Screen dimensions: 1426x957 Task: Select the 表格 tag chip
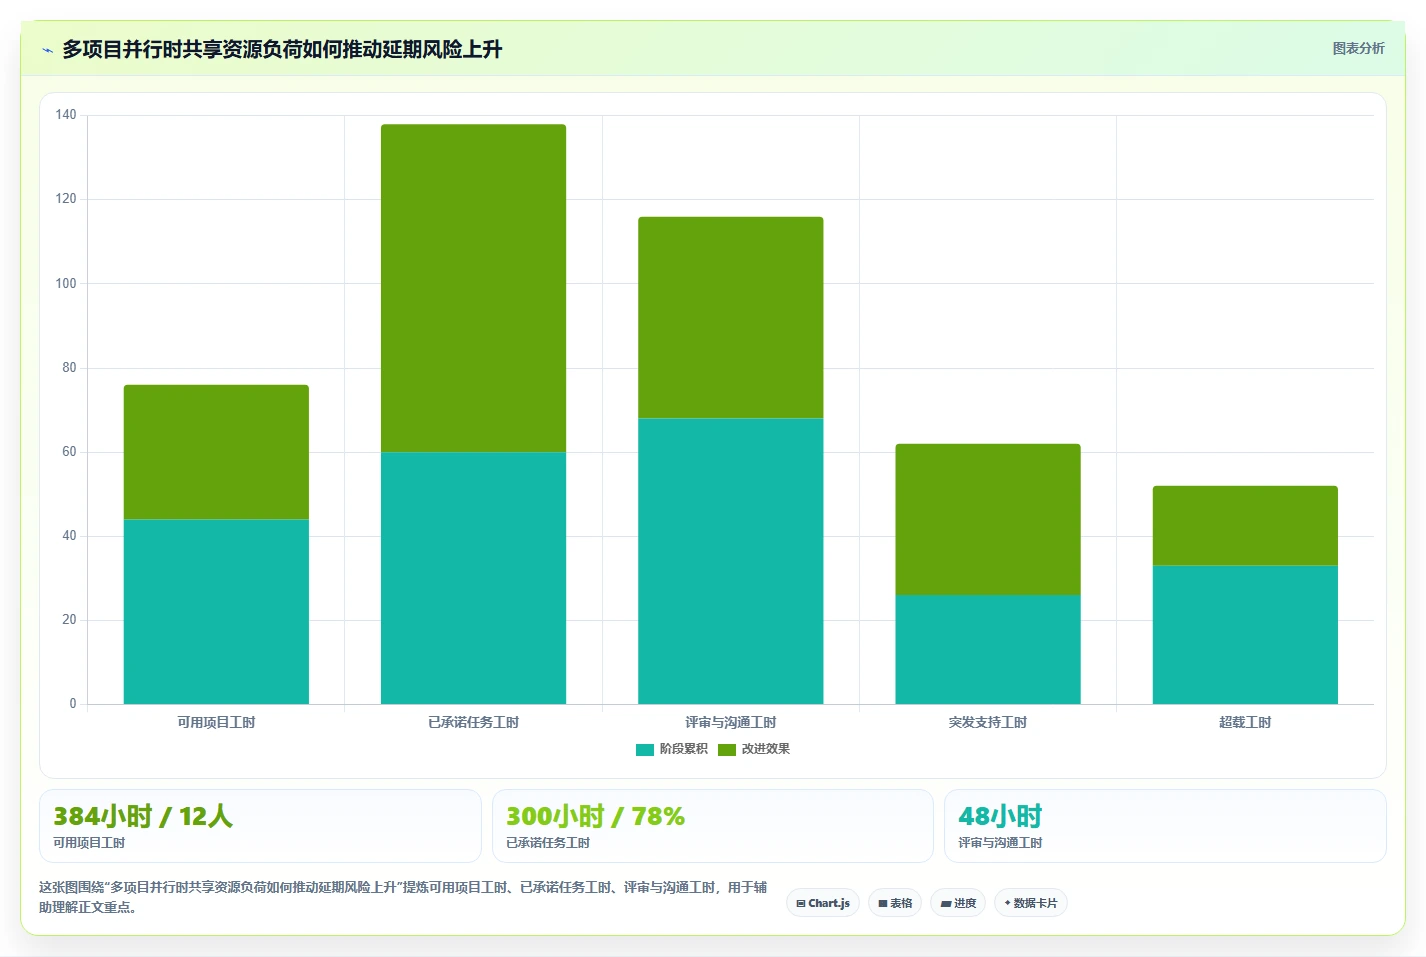pos(895,903)
